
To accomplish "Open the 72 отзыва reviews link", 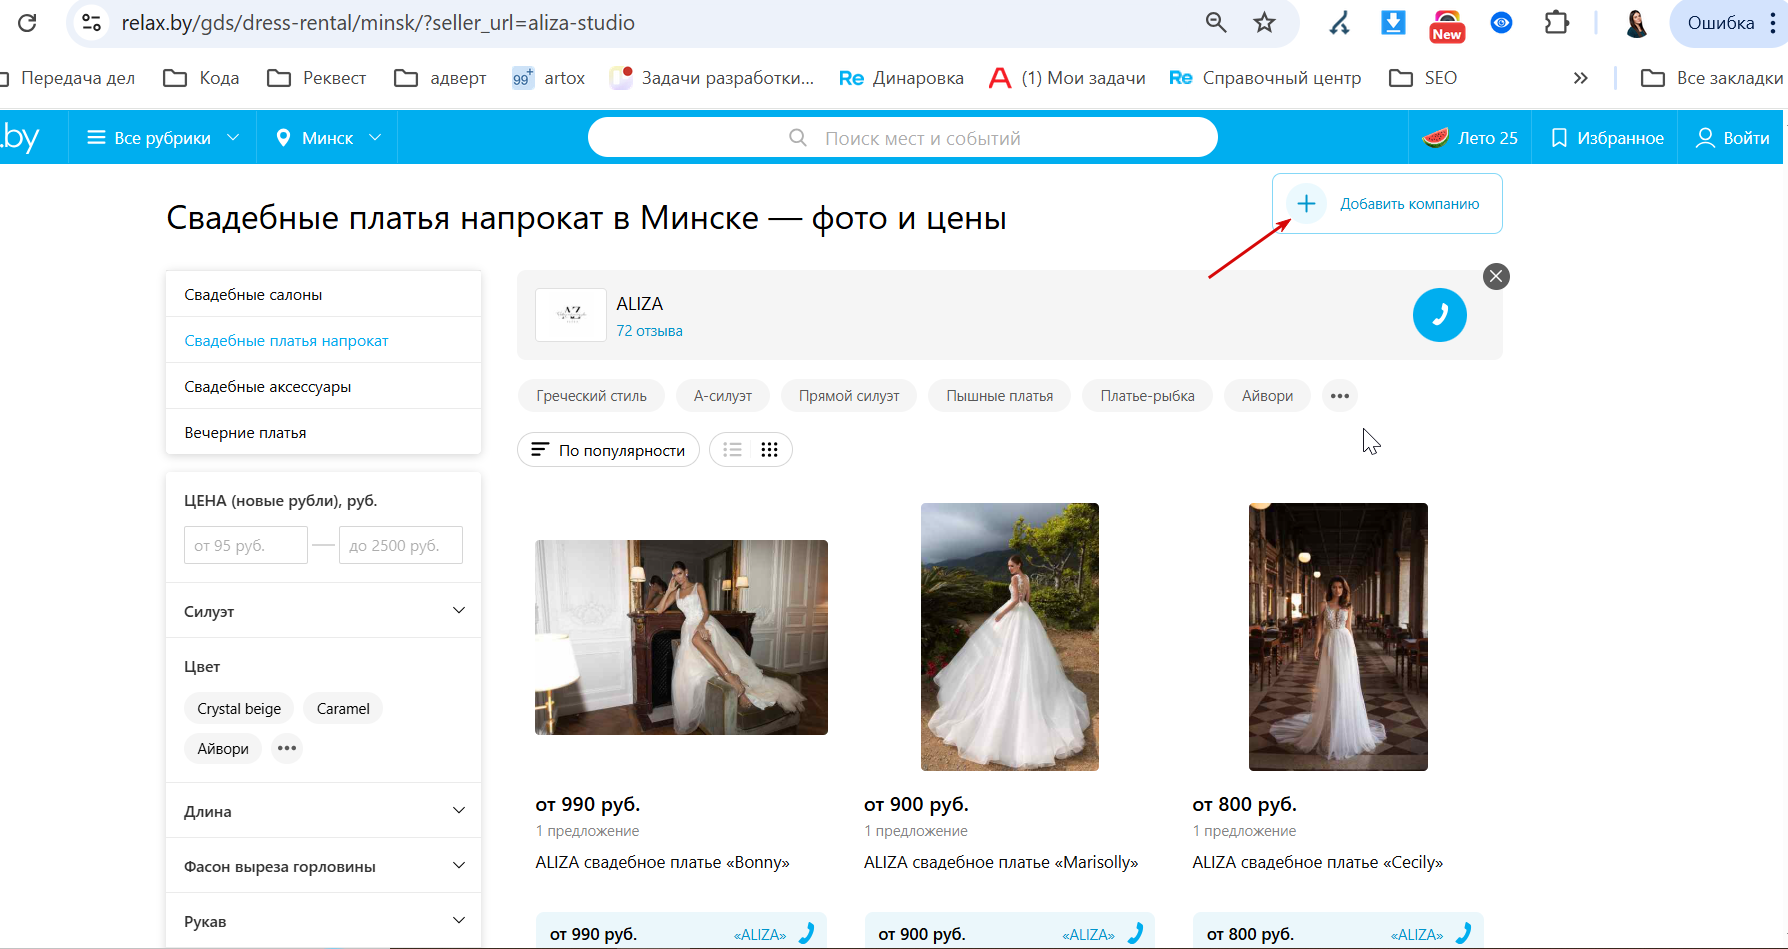I will pos(649,331).
